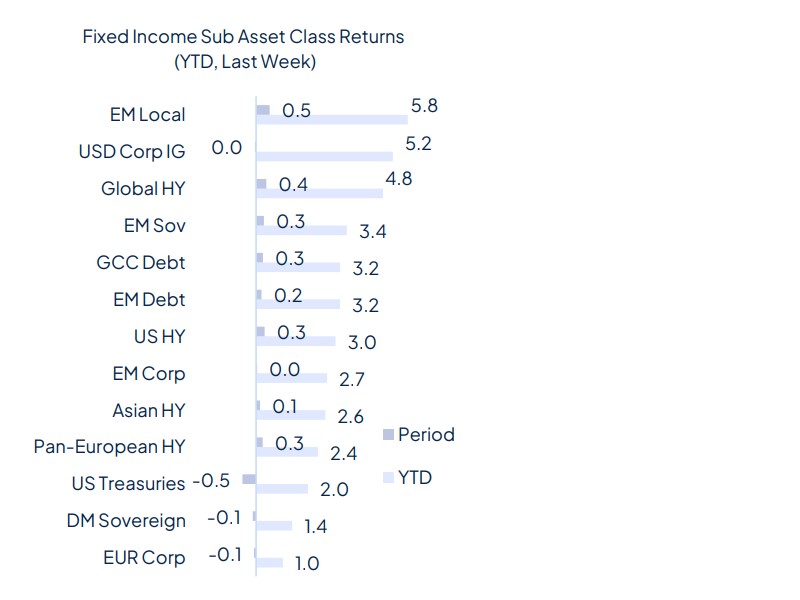The height and width of the screenshot is (600, 800).
Task: Click the DM Sovereign category label
Action: click(126, 521)
